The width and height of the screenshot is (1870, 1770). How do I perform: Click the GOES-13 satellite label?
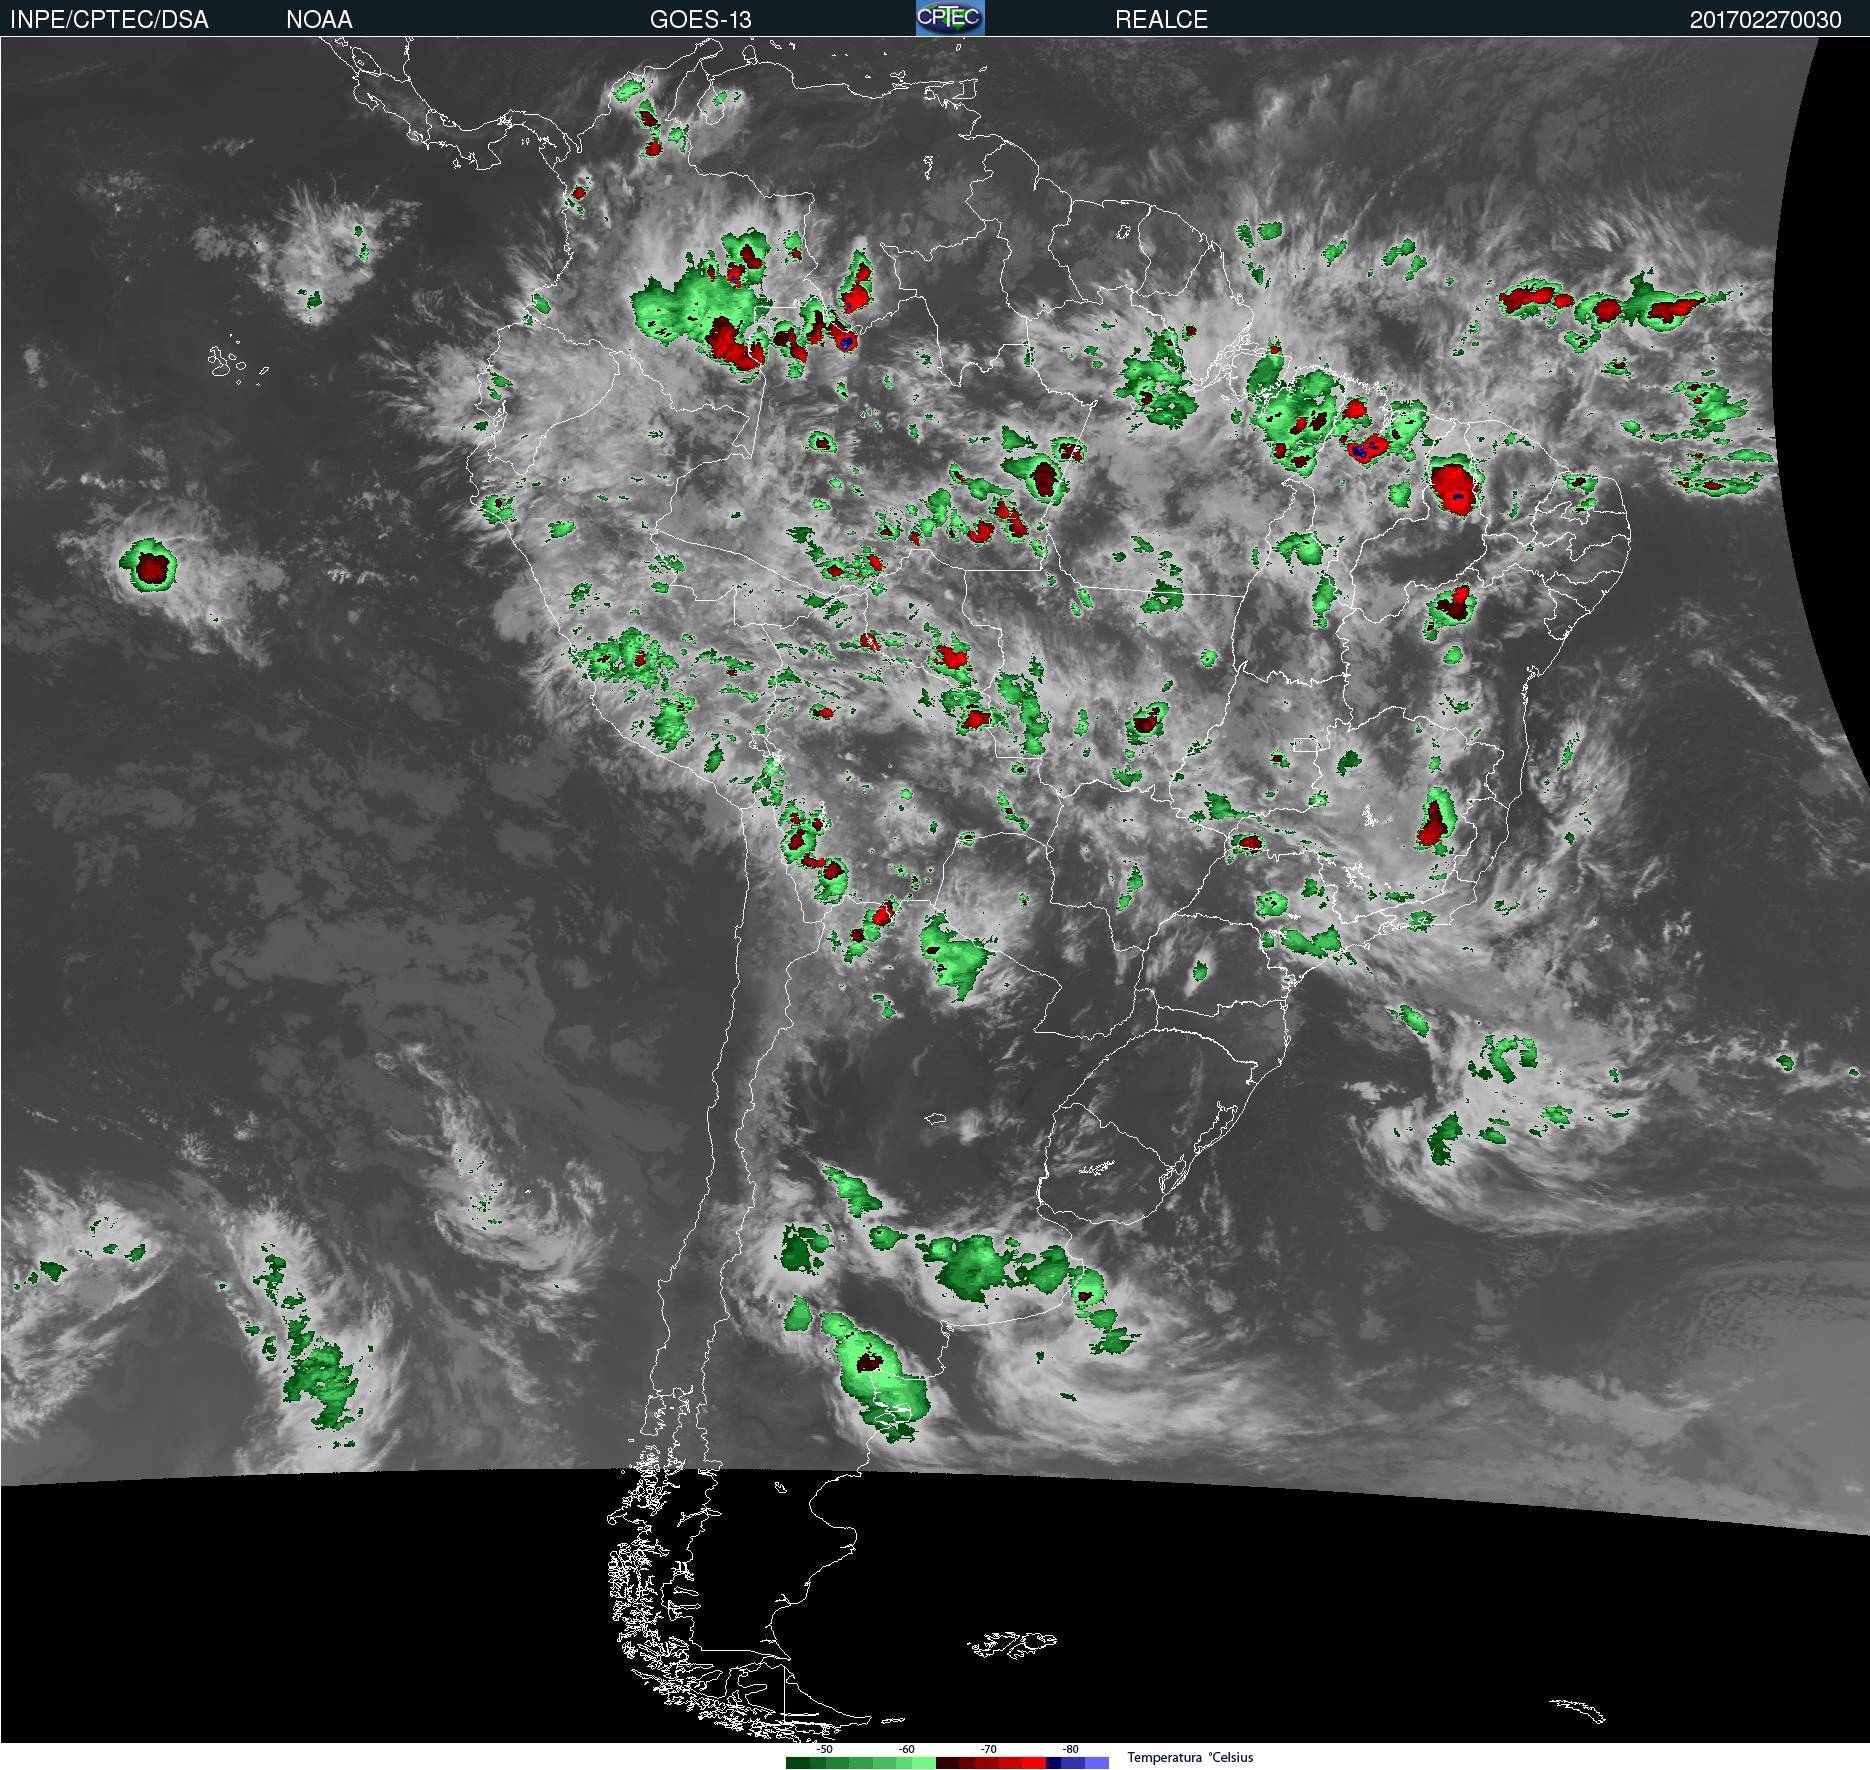pyautogui.click(x=700, y=19)
